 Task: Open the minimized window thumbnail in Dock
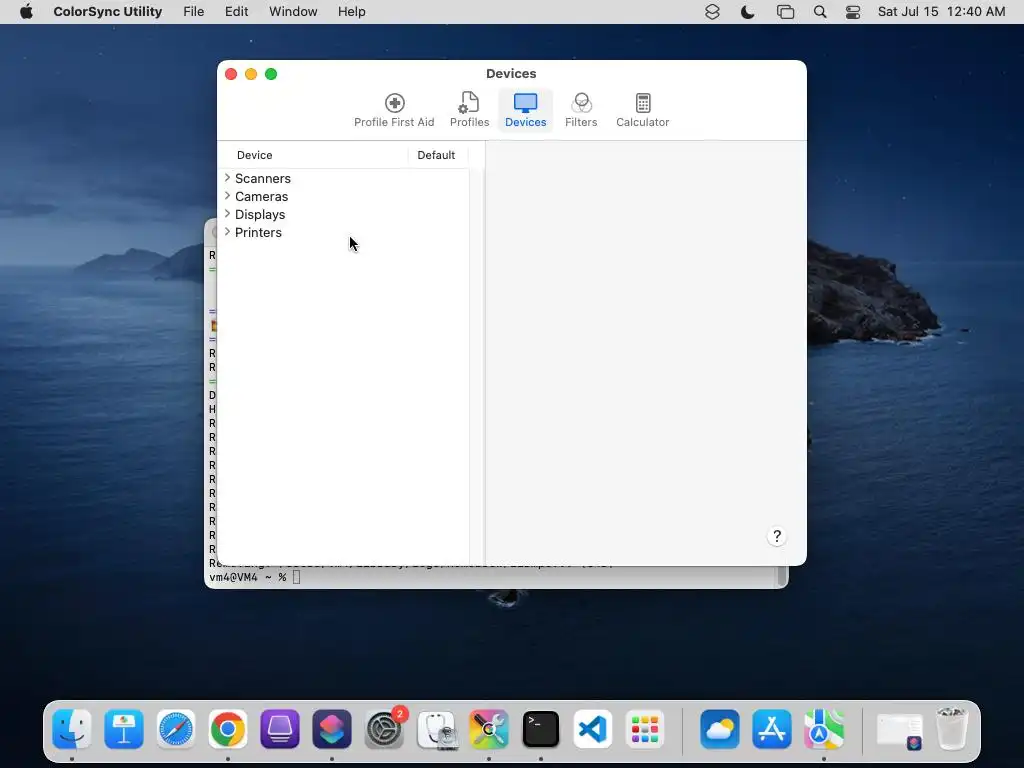click(899, 730)
